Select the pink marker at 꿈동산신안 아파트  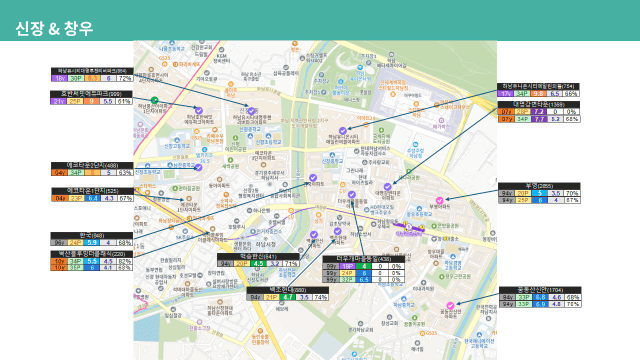450,305
